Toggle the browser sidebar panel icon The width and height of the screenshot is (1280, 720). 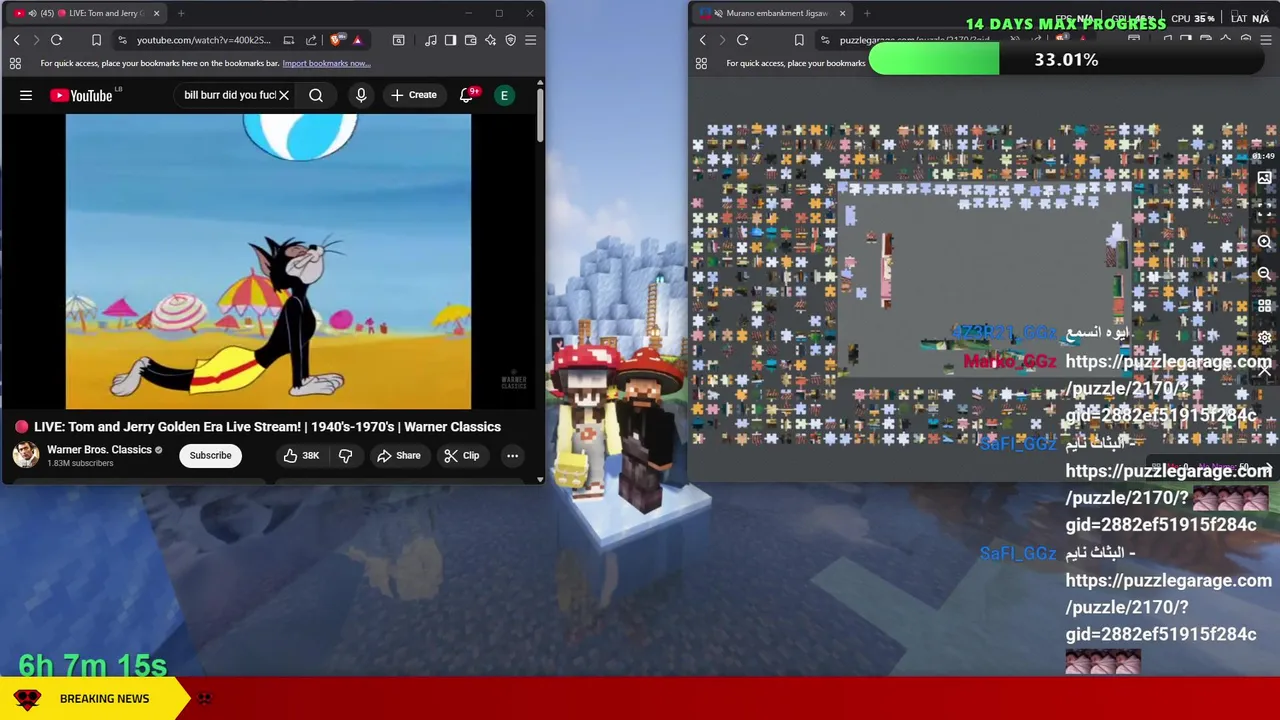(x=450, y=40)
